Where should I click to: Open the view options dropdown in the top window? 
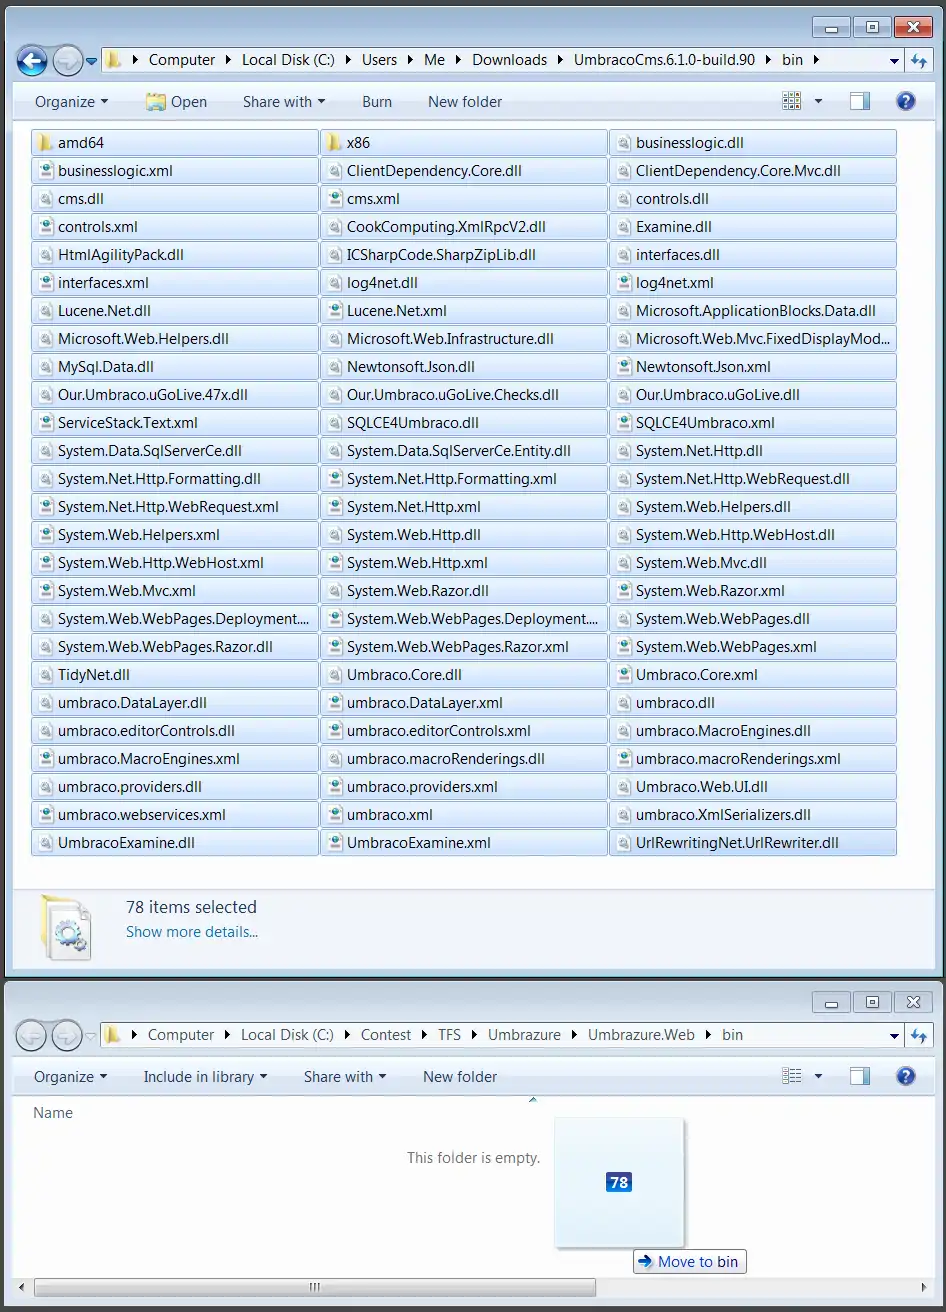pos(818,101)
